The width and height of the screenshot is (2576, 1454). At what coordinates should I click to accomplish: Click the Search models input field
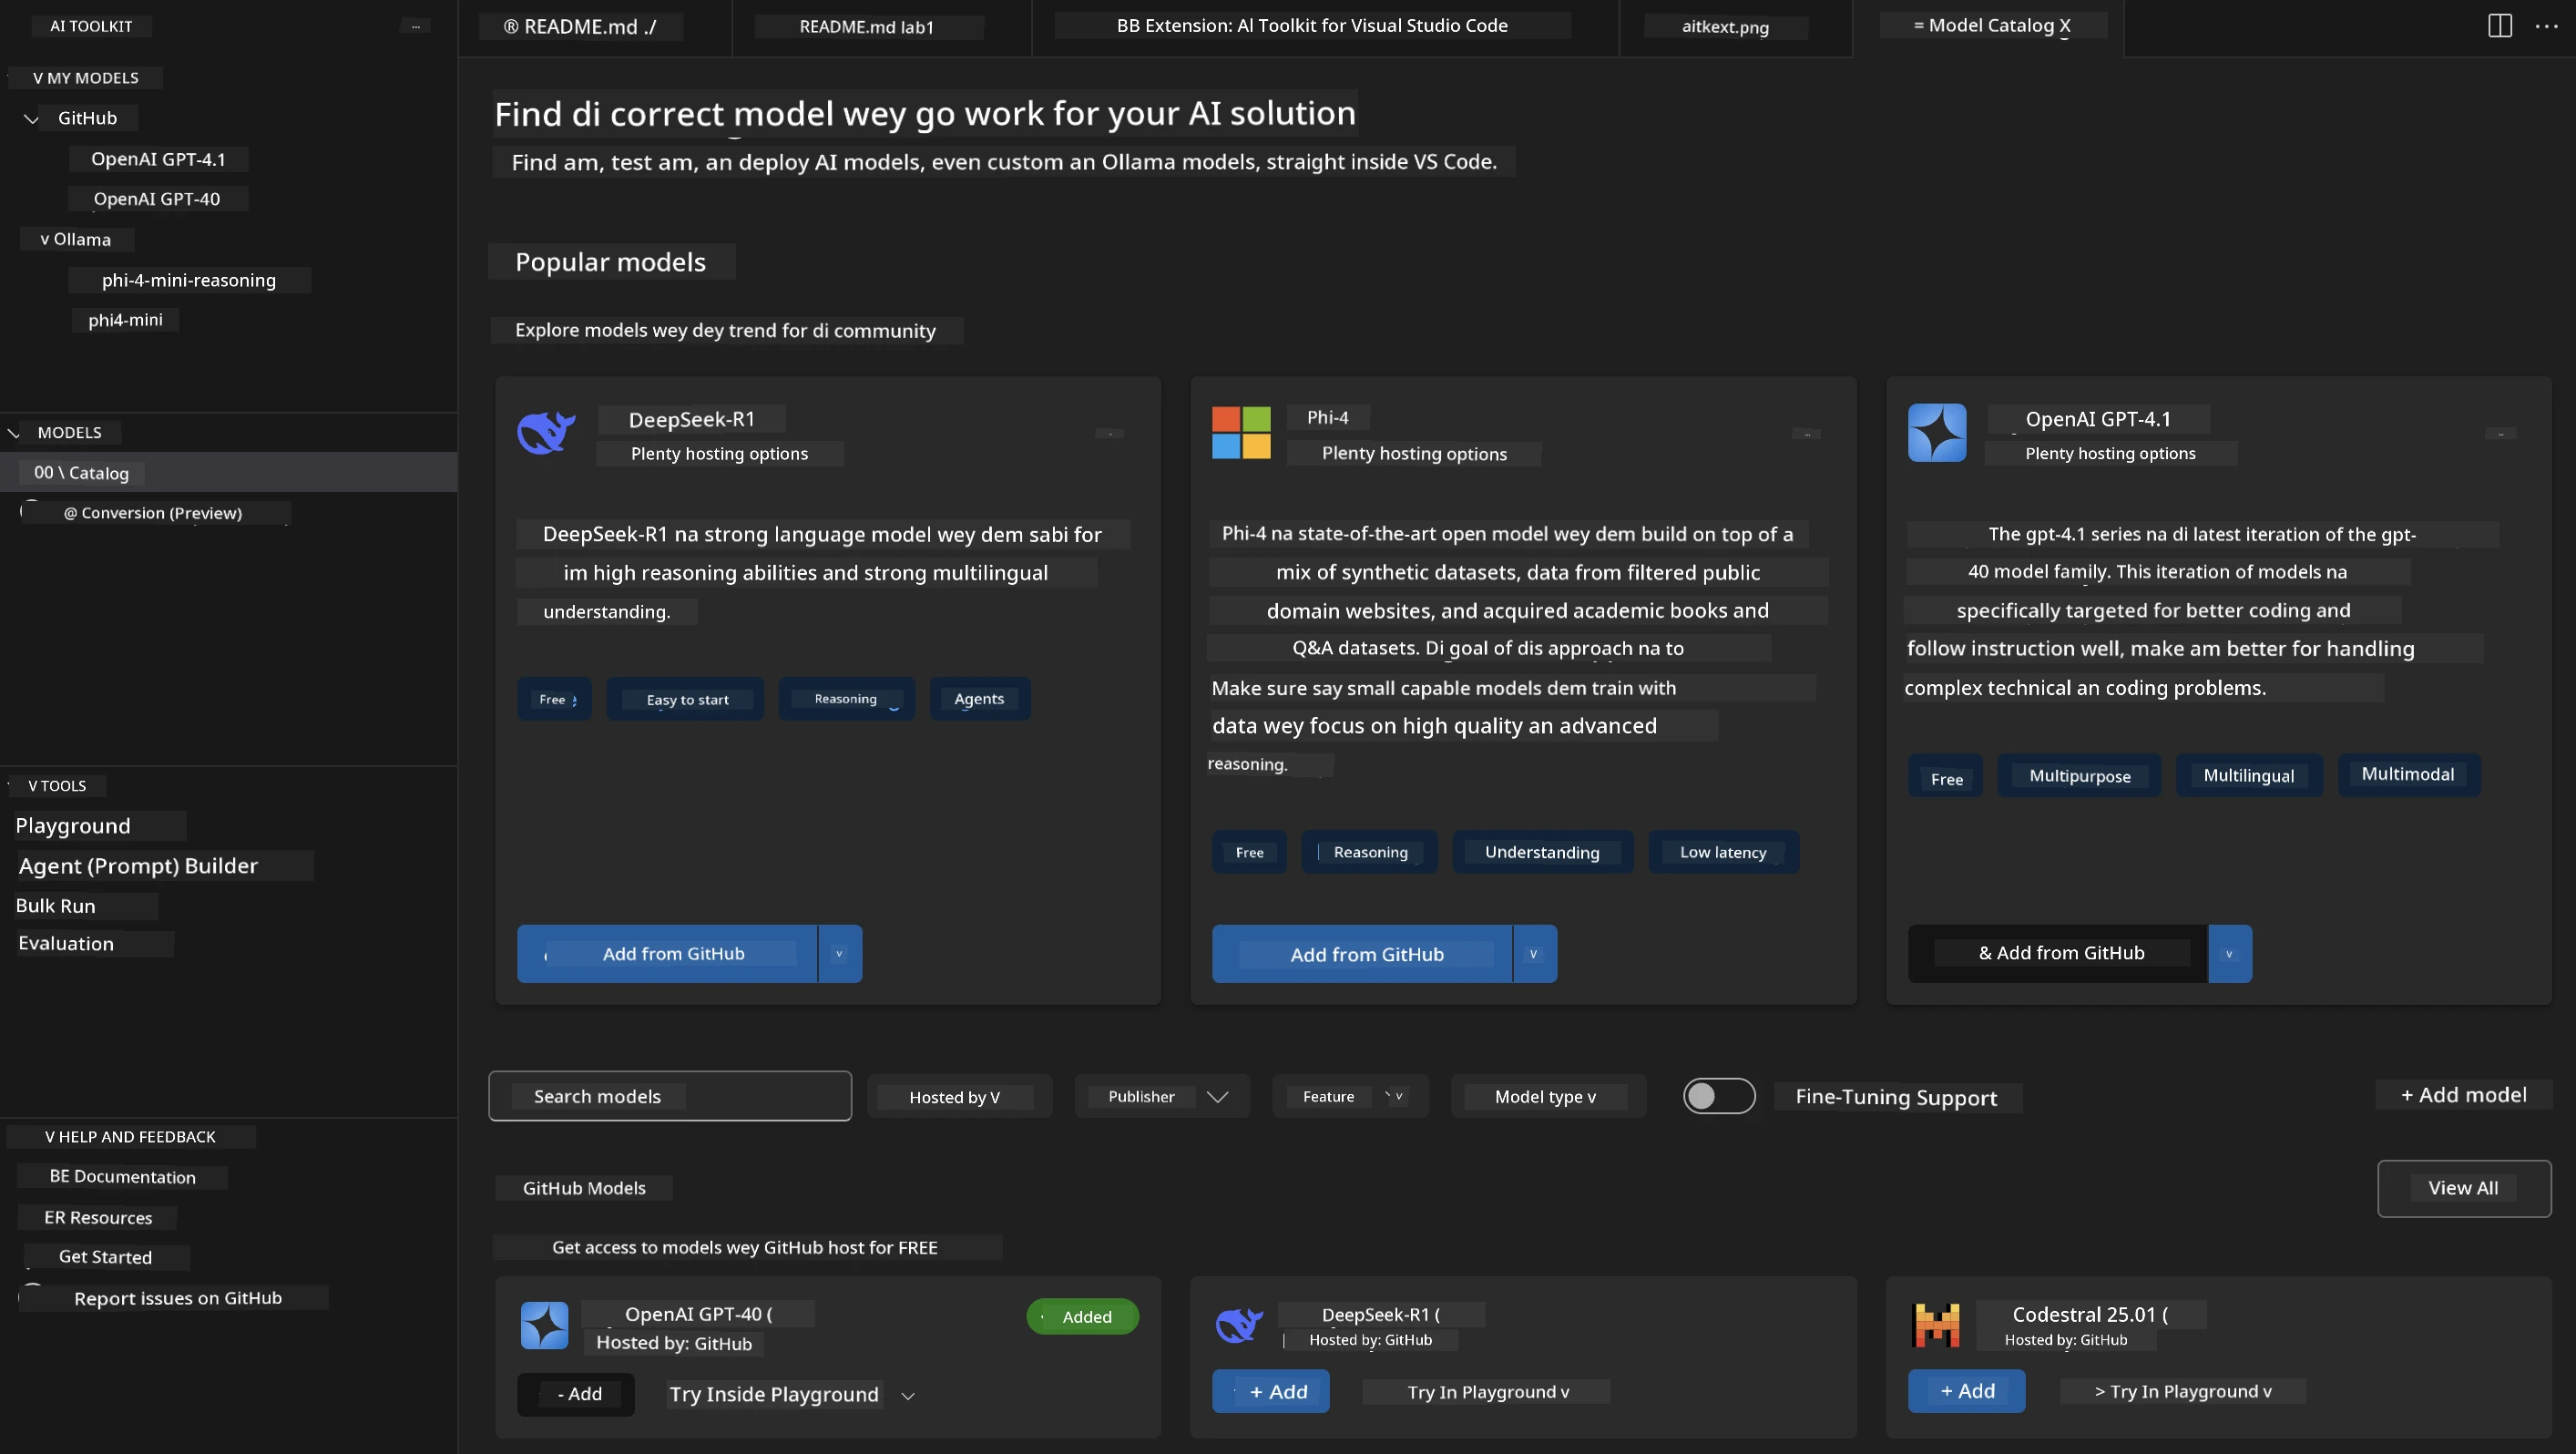coord(670,1097)
